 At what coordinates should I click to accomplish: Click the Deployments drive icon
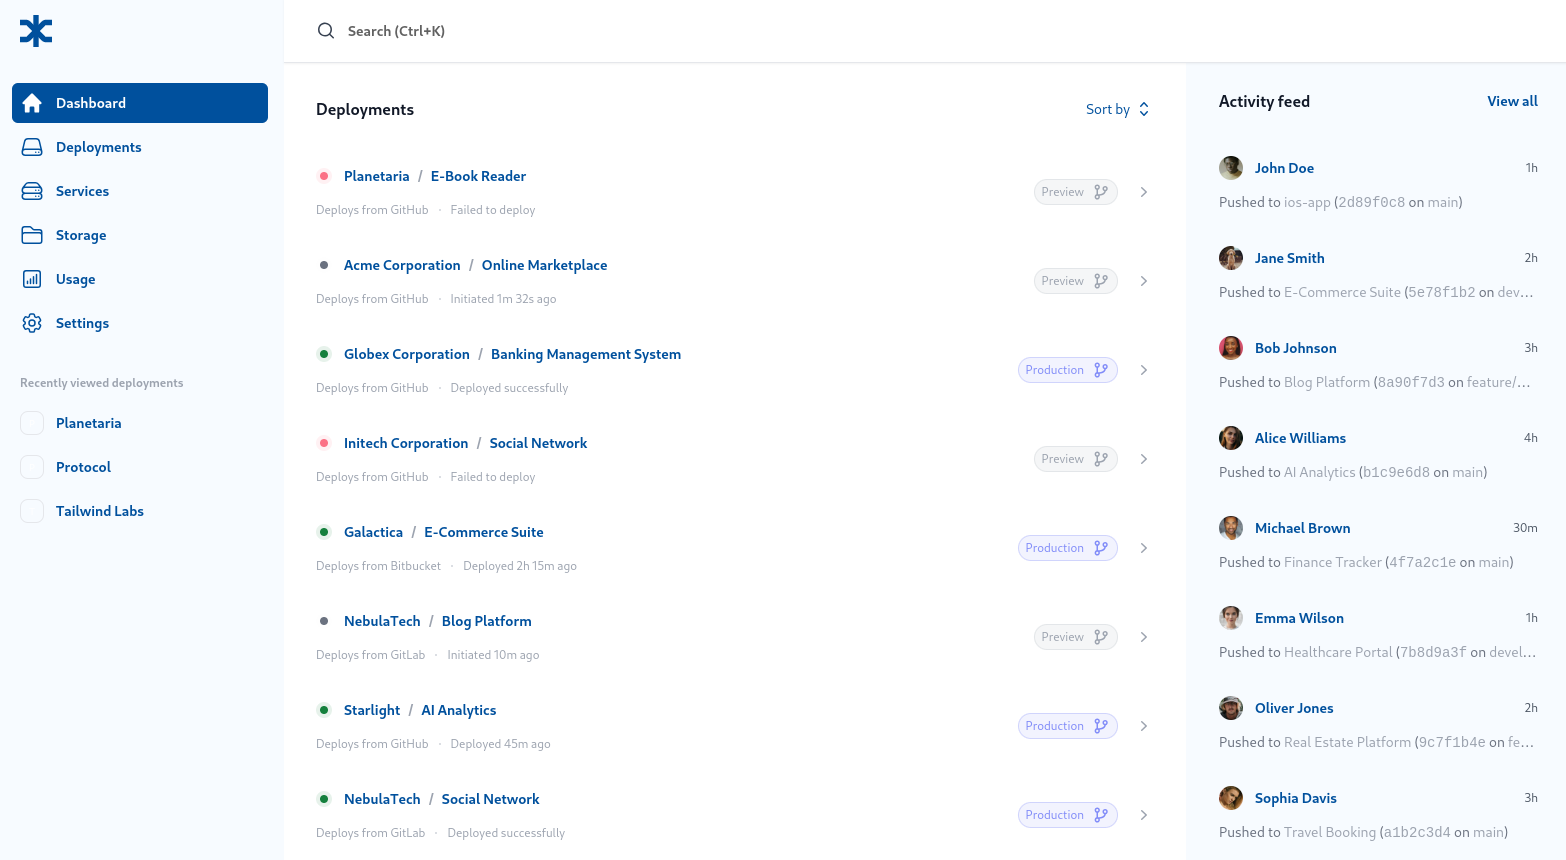click(32, 147)
